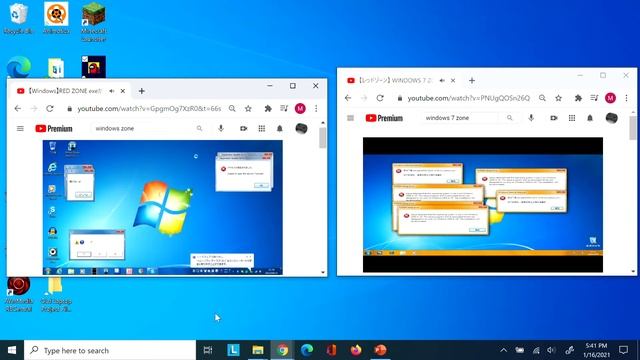Click right window address bar URL
Screen dimensions: 640x360
coord(469,98)
